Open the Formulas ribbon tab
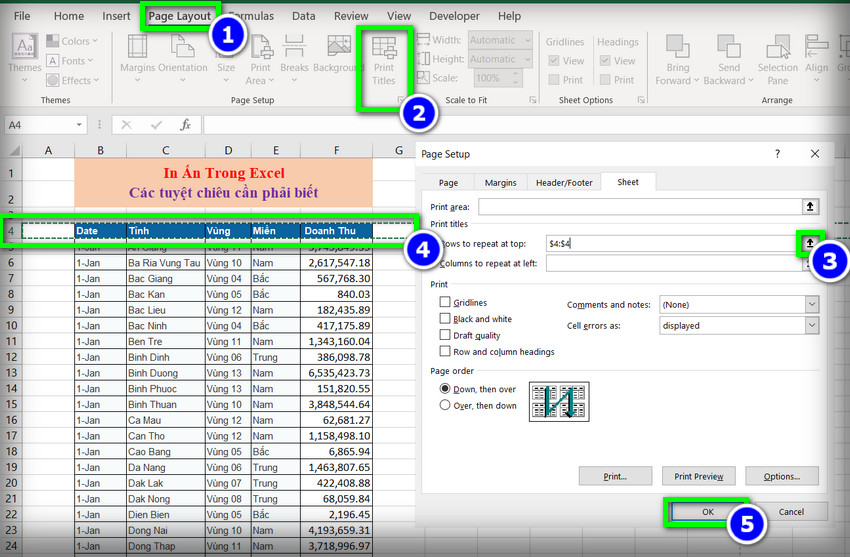Image resolution: width=850 pixels, height=557 pixels. [x=251, y=16]
